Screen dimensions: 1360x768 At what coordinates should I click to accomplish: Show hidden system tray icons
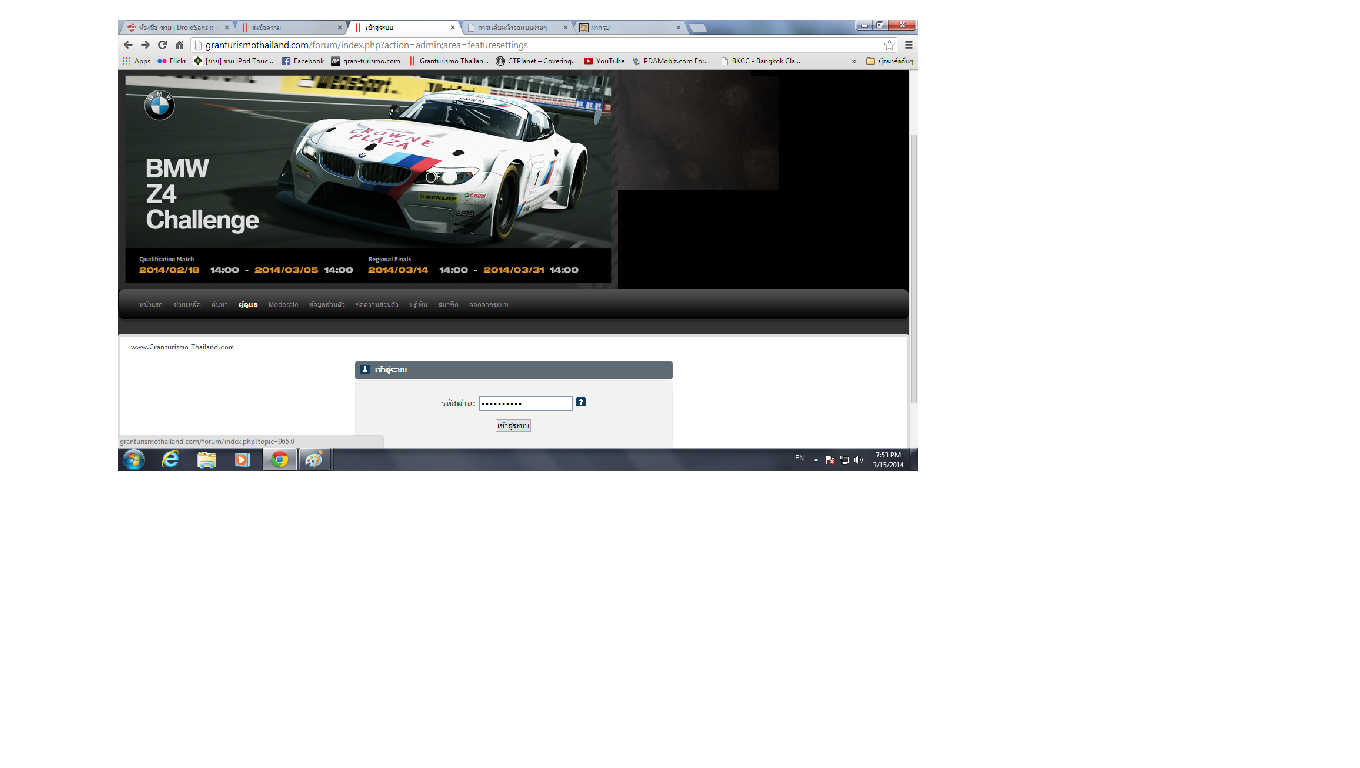[x=816, y=460]
